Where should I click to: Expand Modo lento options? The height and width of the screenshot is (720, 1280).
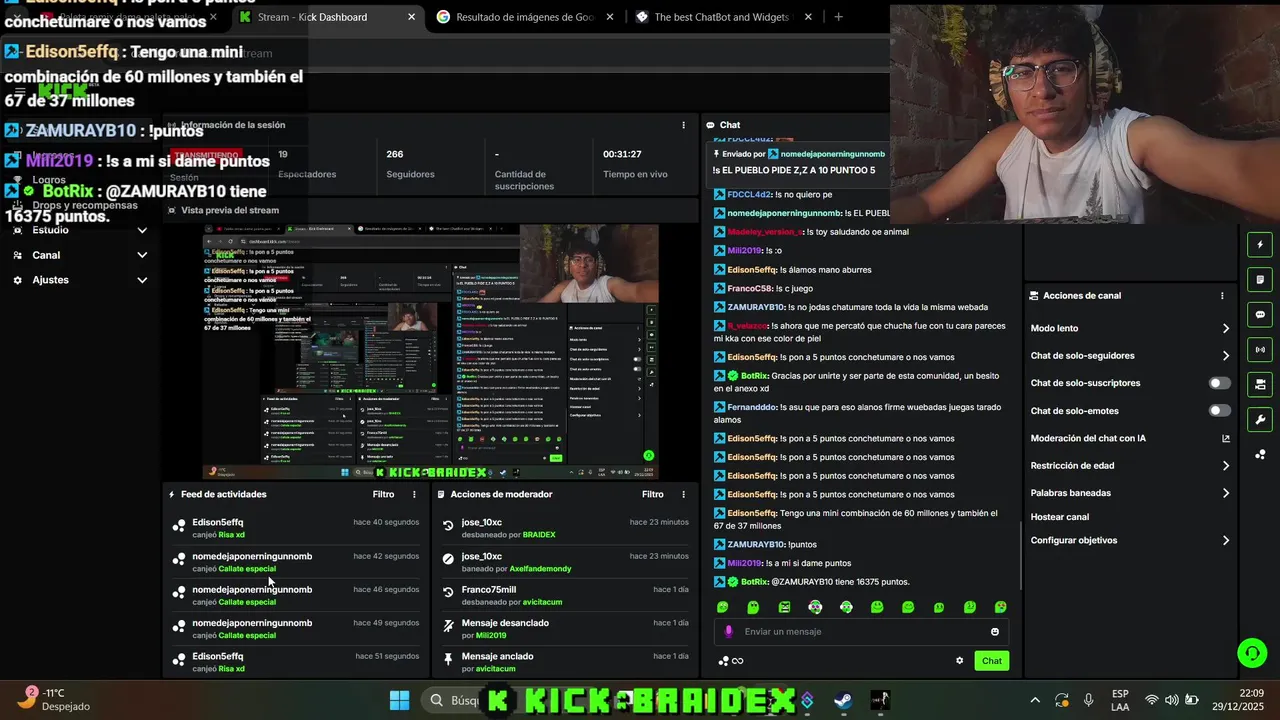point(1226,328)
